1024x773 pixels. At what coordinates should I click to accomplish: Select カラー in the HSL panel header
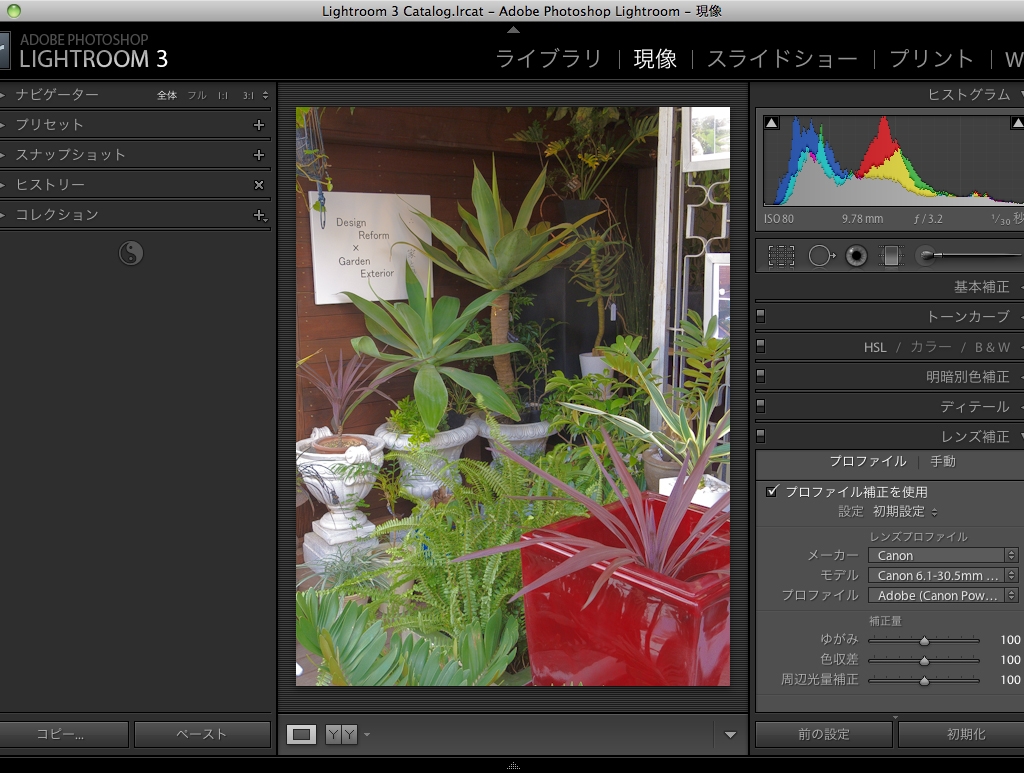click(931, 347)
